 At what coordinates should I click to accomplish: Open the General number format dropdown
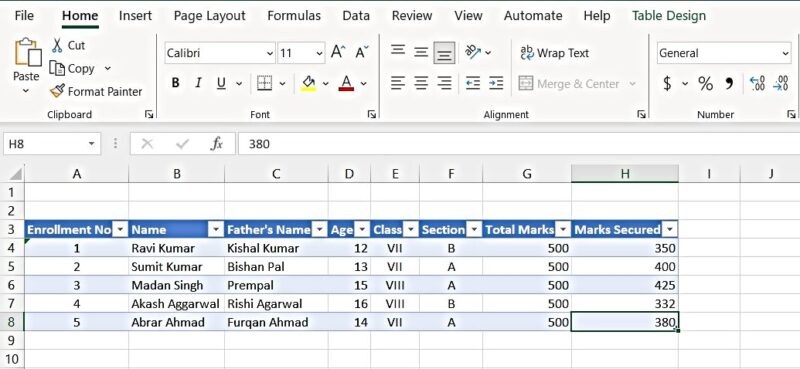point(785,53)
